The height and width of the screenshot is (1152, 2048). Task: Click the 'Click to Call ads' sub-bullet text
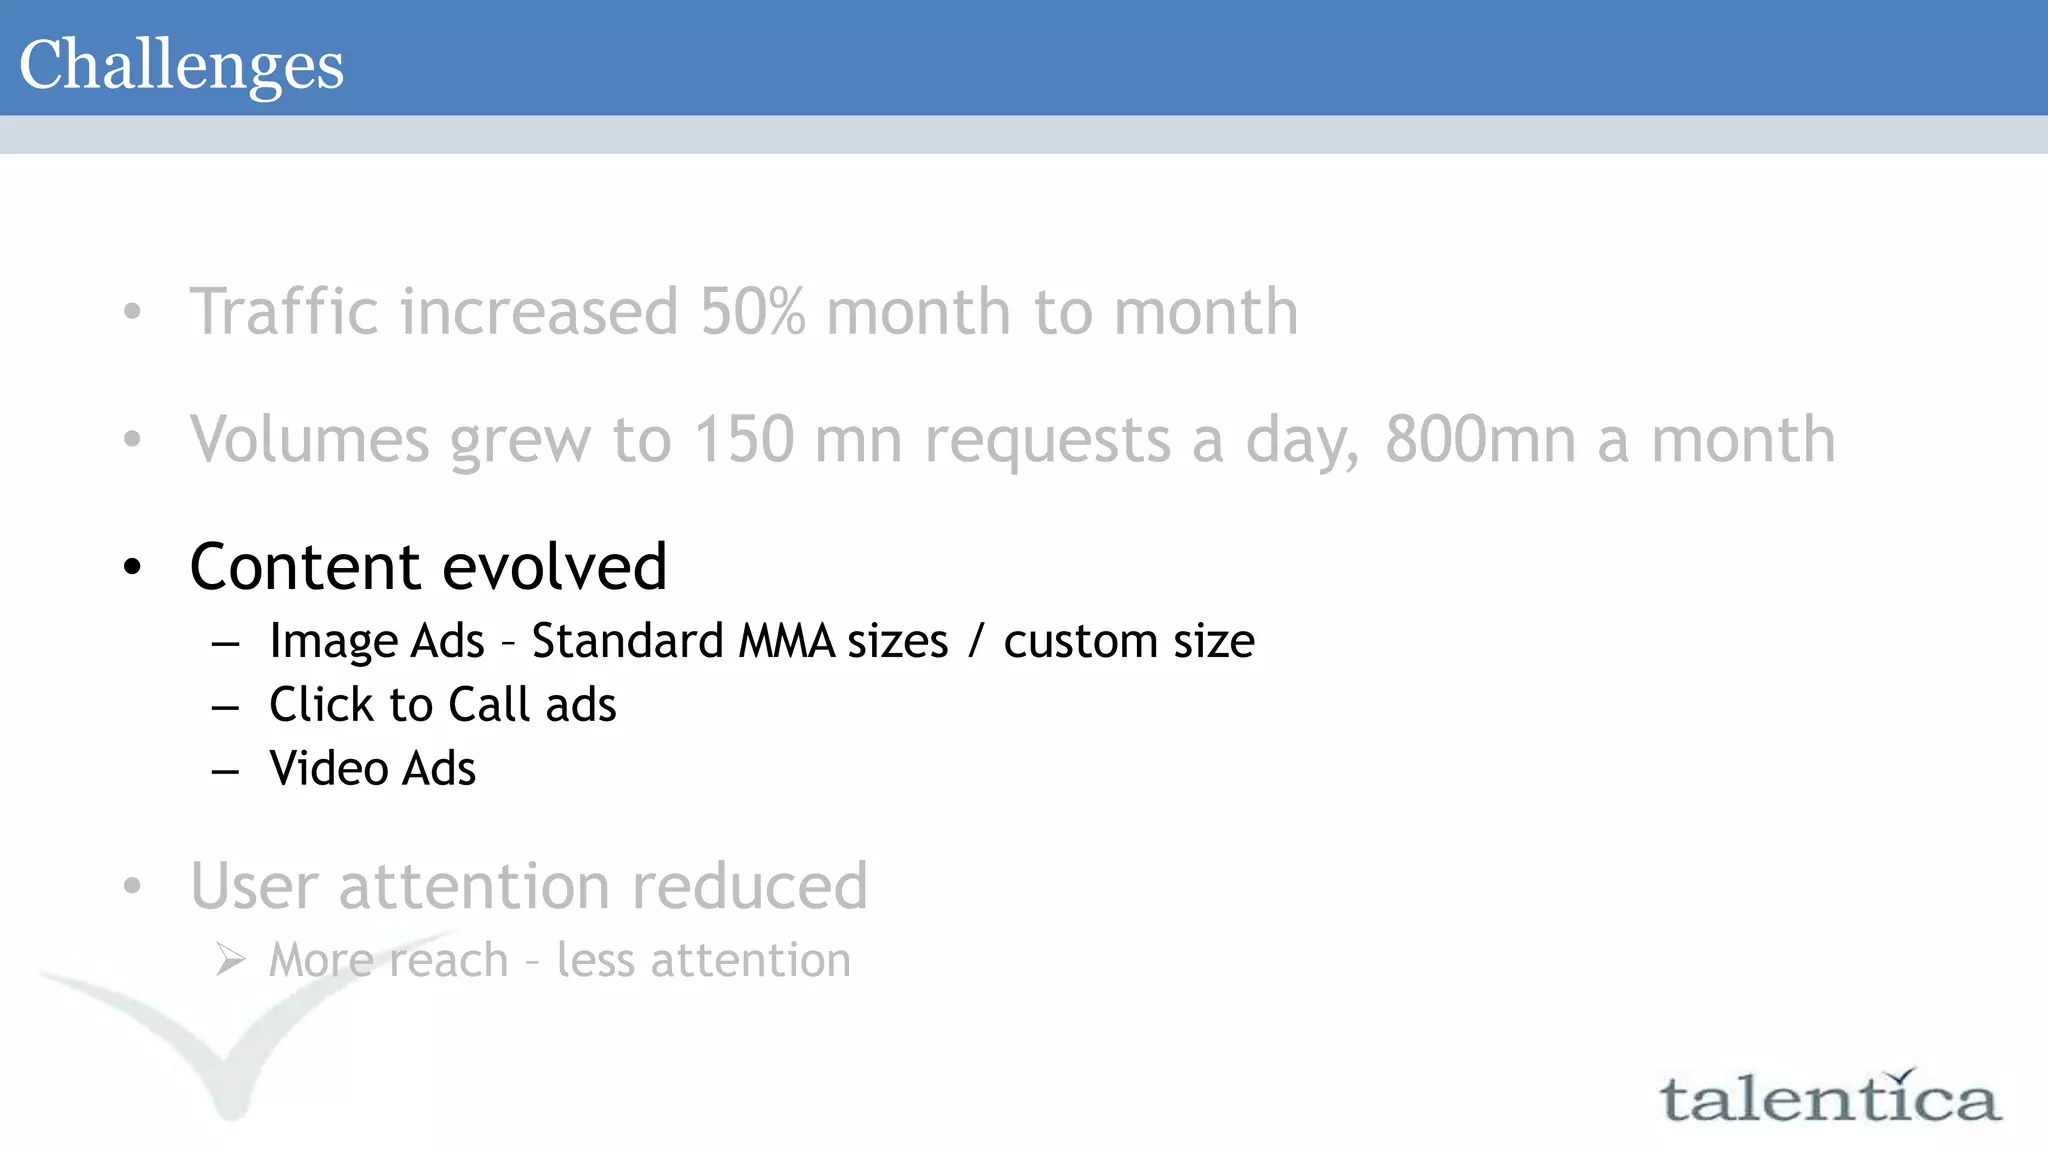pos(442,705)
